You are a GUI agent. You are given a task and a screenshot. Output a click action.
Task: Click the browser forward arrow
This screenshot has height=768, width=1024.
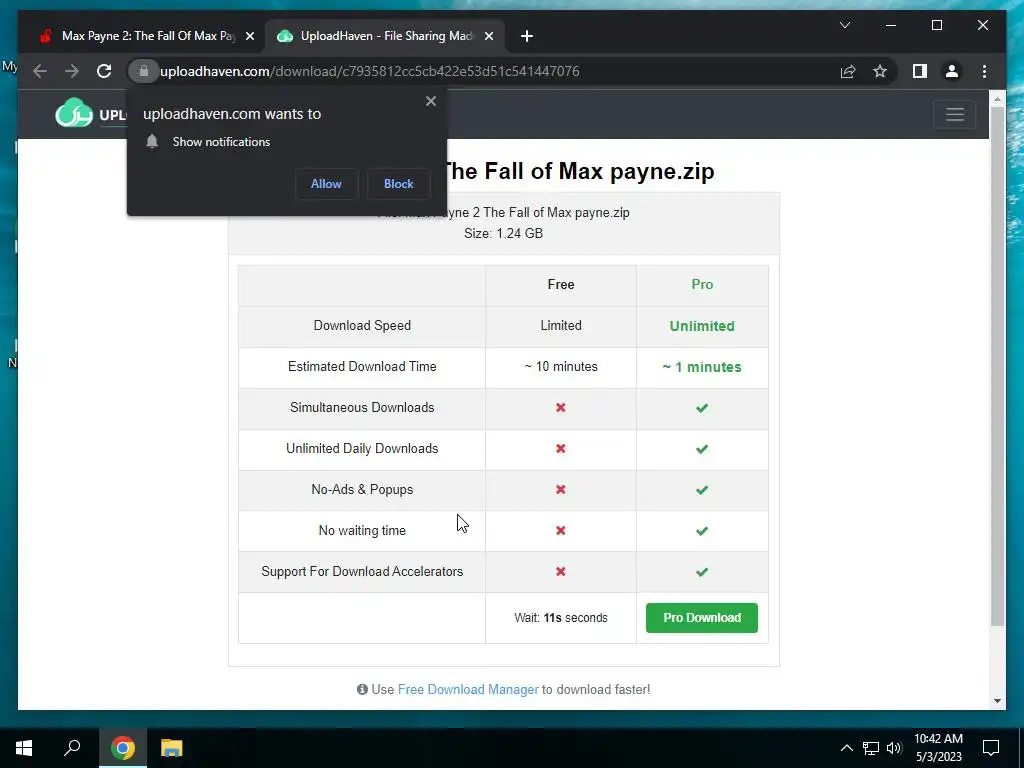coord(72,71)
